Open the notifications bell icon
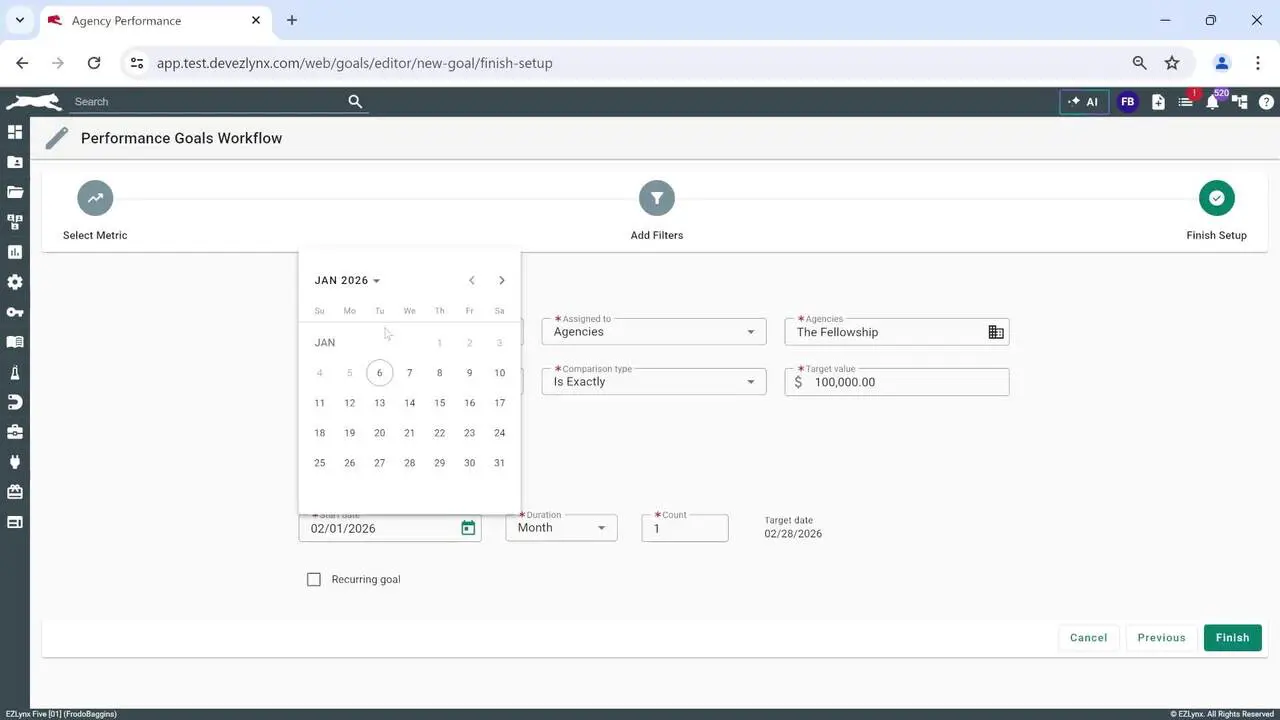The width and height of the screenshot is (1280, 720). coord(1212,102)
